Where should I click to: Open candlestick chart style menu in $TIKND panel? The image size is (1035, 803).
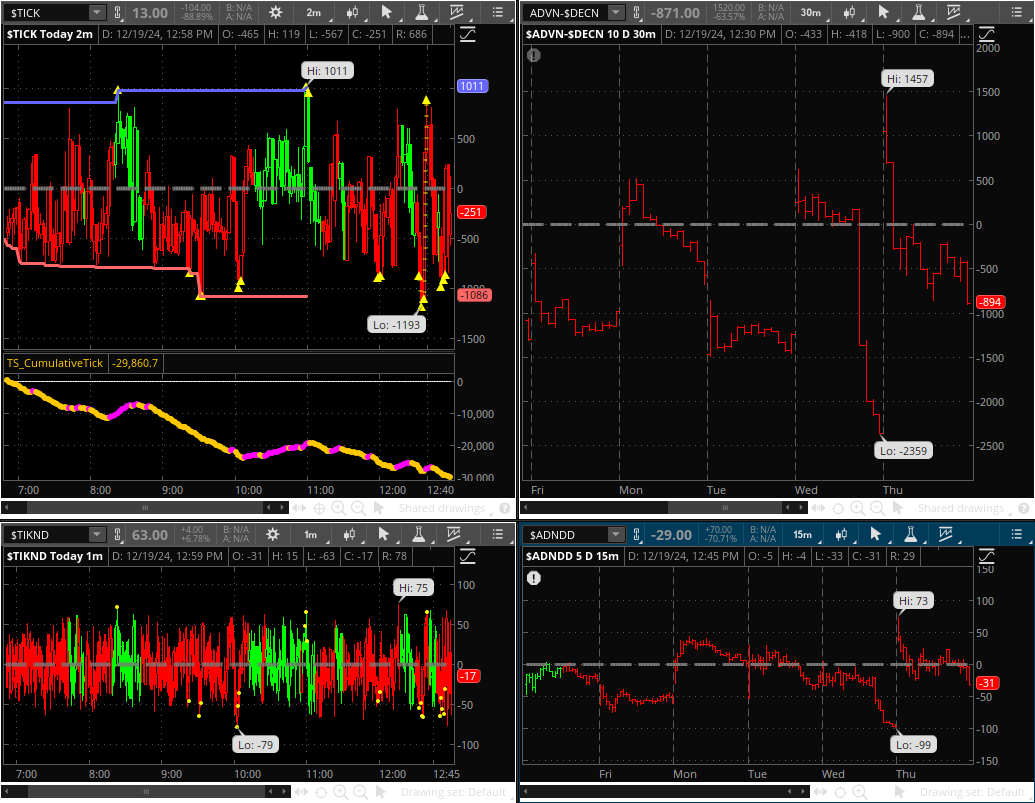click(349, 534)
